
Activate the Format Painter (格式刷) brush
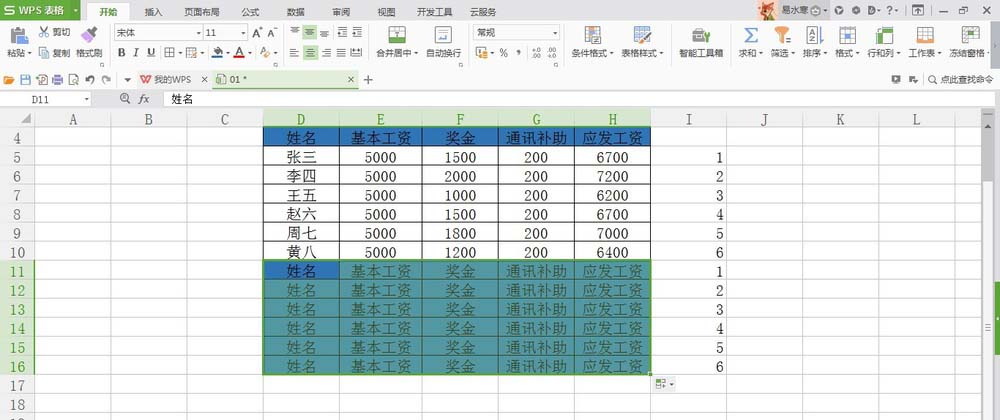coord(89,35)
